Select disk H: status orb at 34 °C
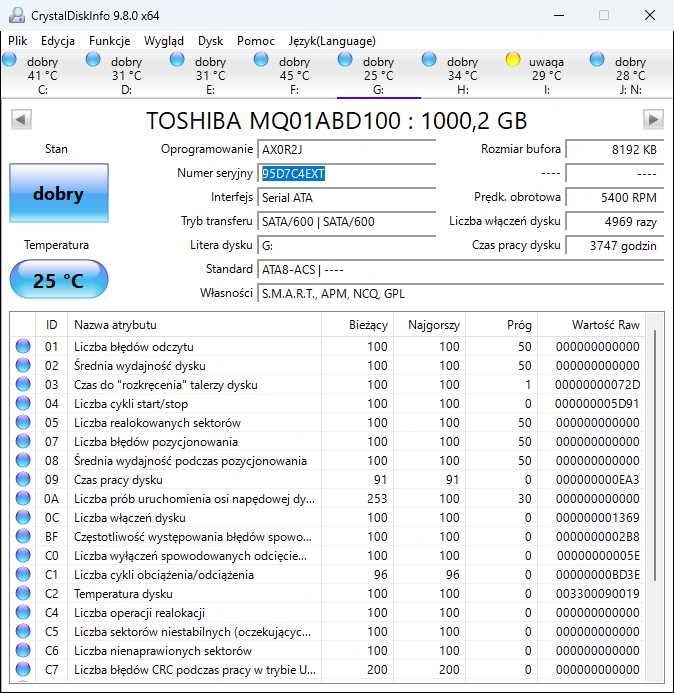Viewport: 674px width, 693px height. point(429,59)
